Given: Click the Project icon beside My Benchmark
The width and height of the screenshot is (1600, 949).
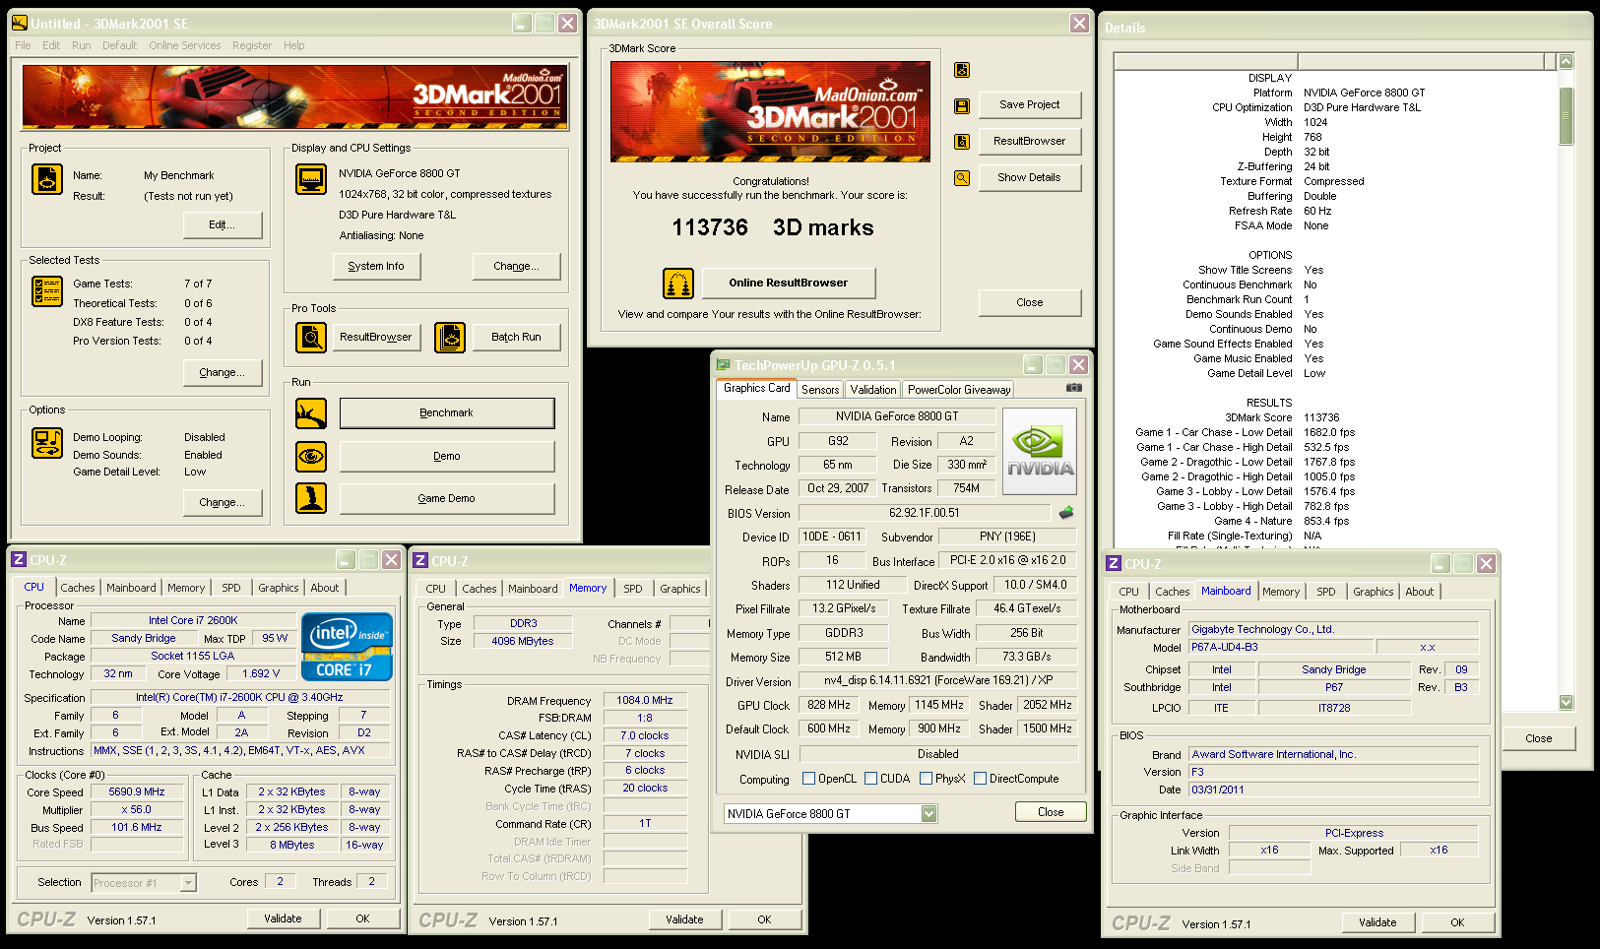Looking at the screenshot, I should click(x=47, y=180).
